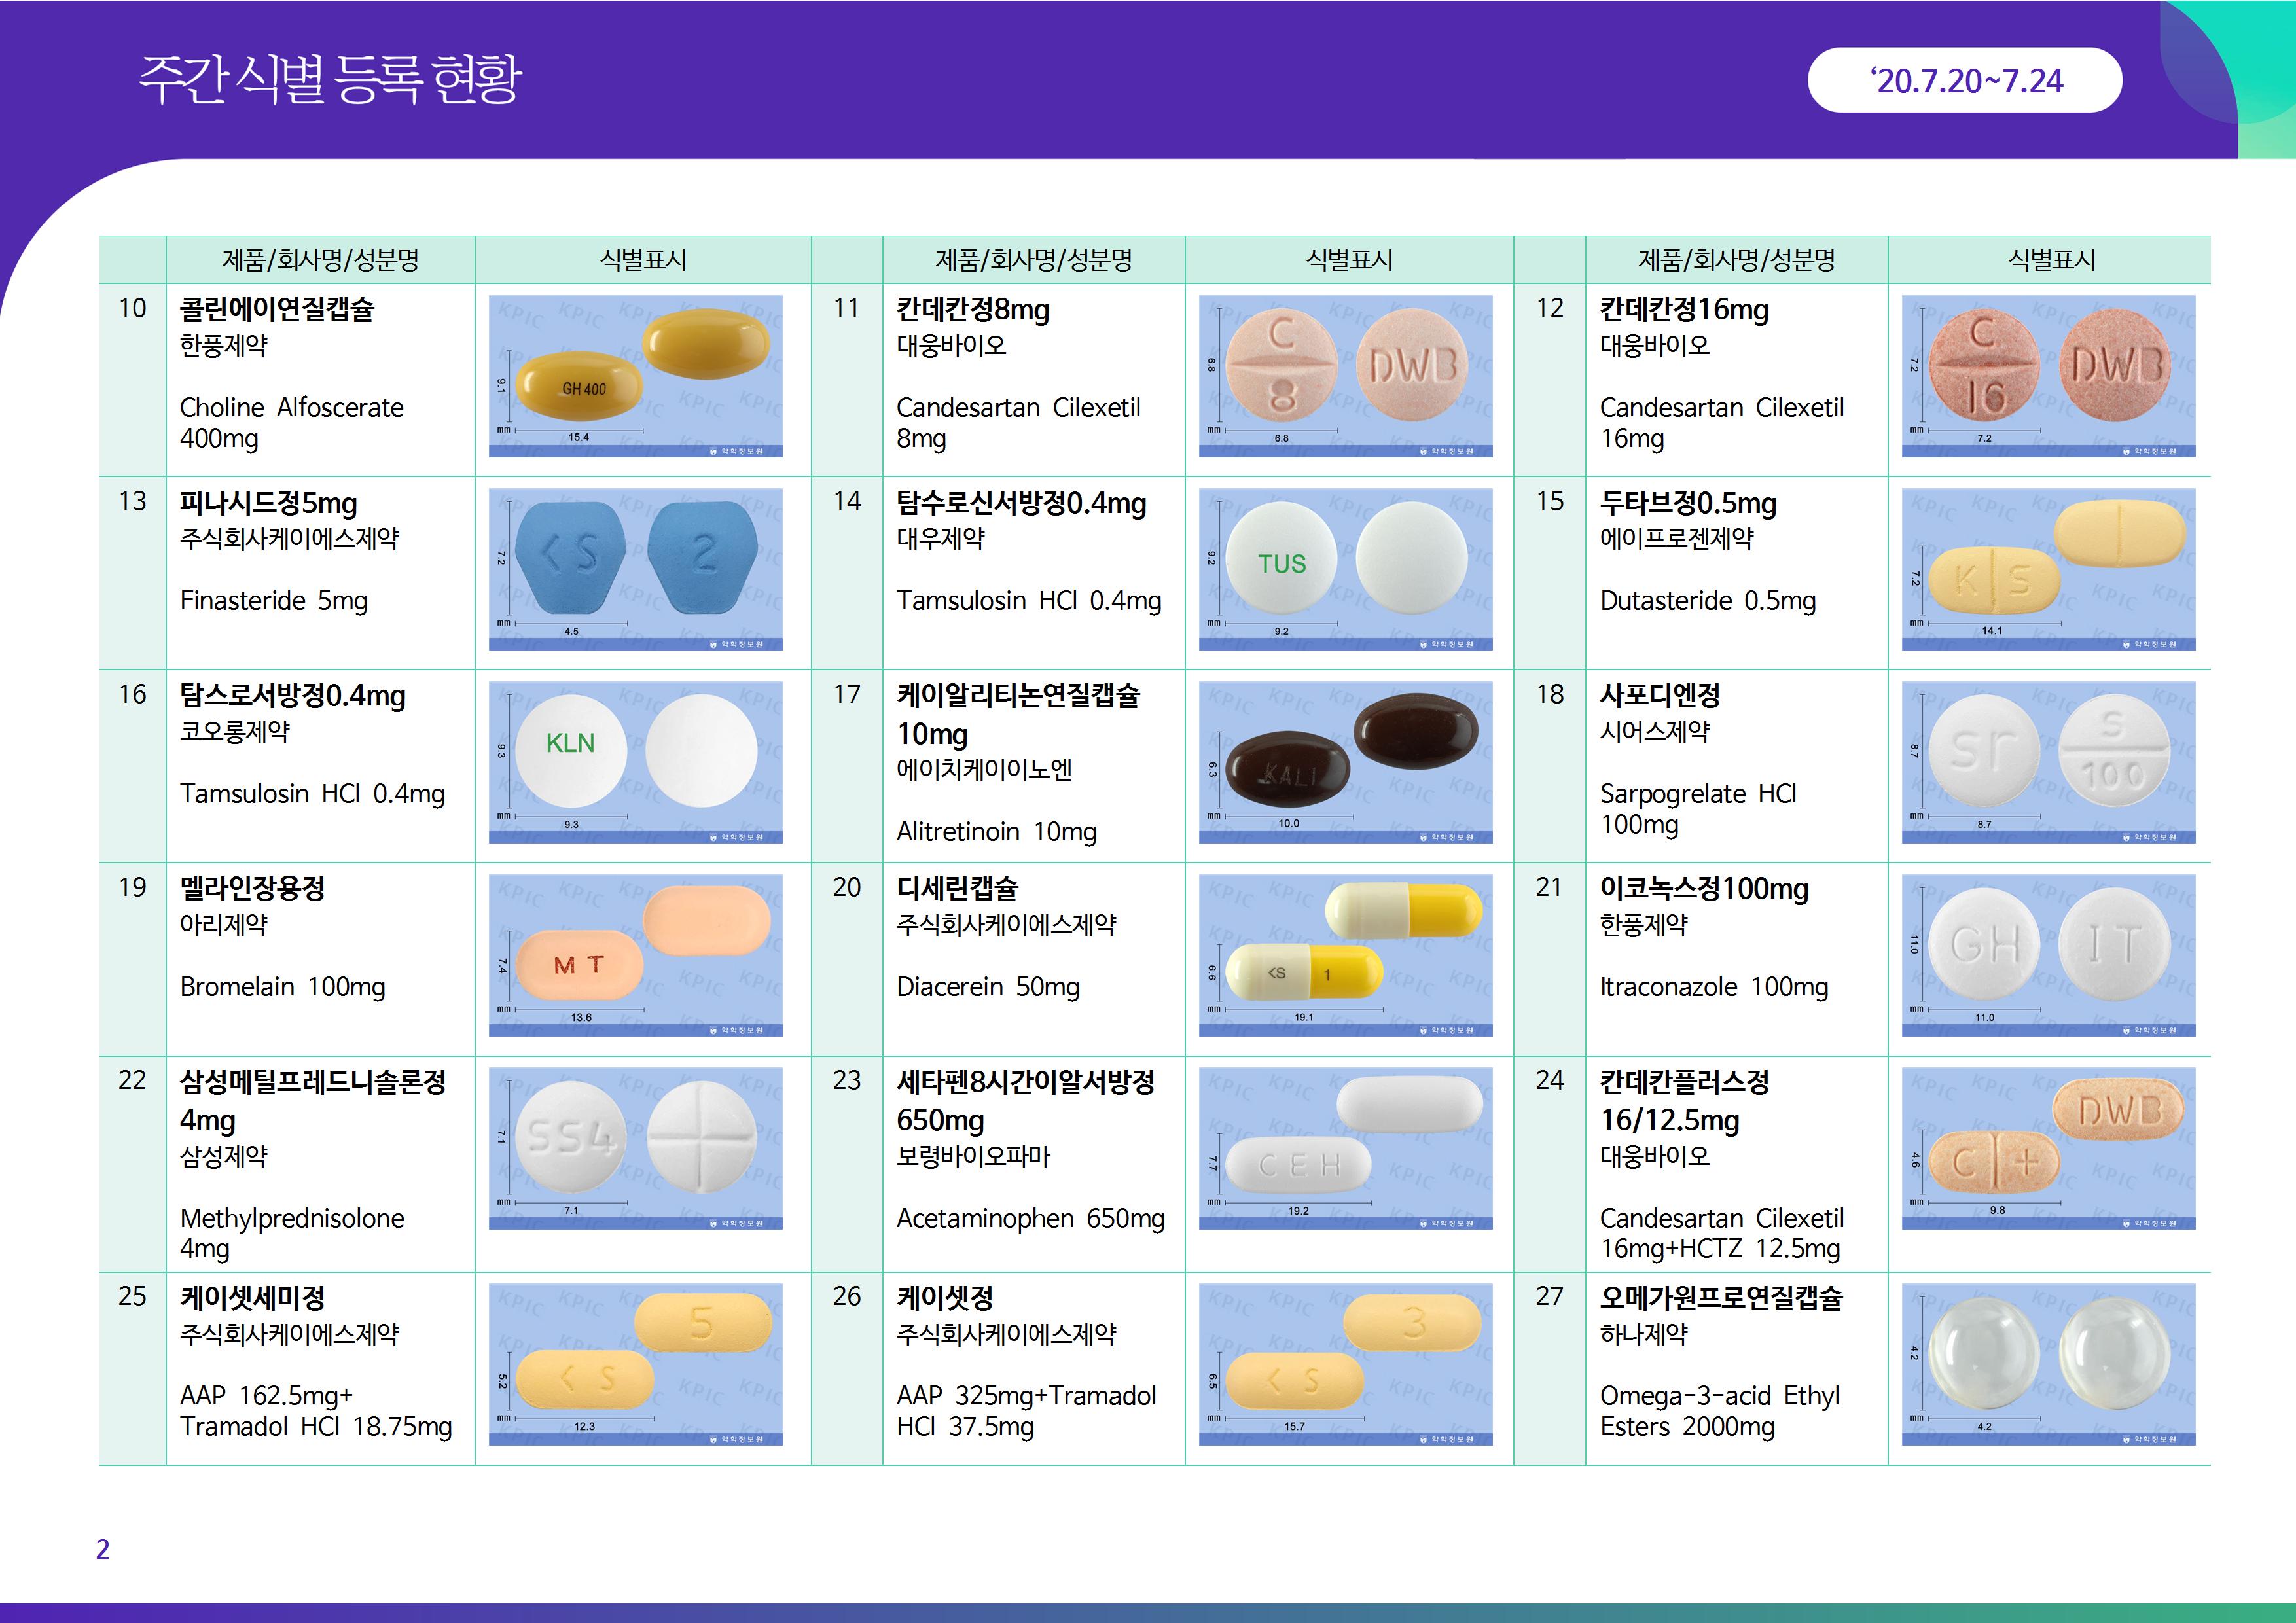The width and height of the screenshot is (2296, 1623).
Task: Click the SS4 cross-scored tablet image
Action: click(635, 1148)
